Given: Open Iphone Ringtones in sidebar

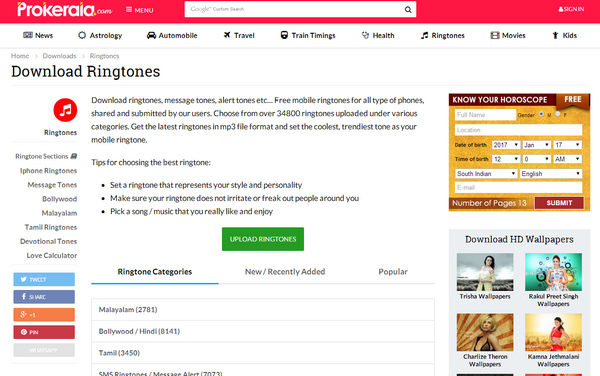Looking at the screenshot, I should tap(48, 171).
